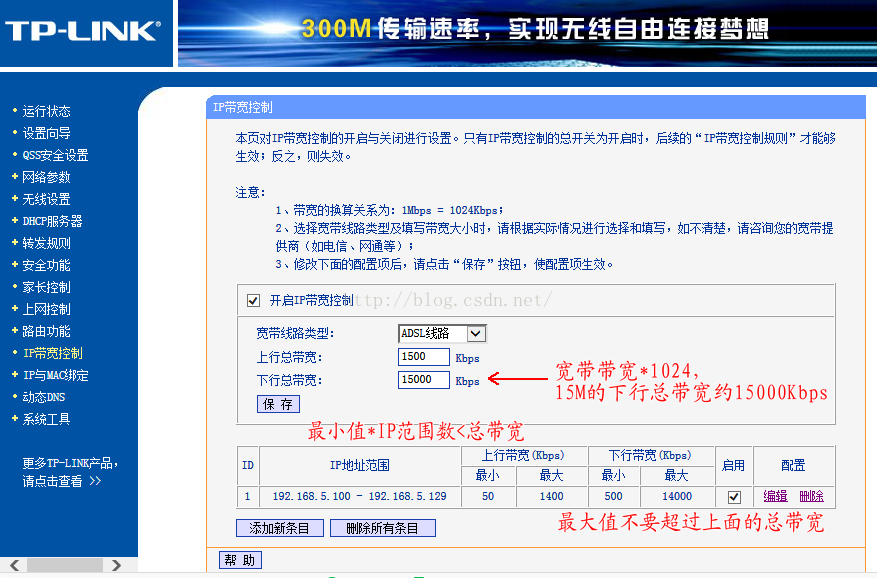Click sidebar horizontal scrollbar thumb

(64, 565)
